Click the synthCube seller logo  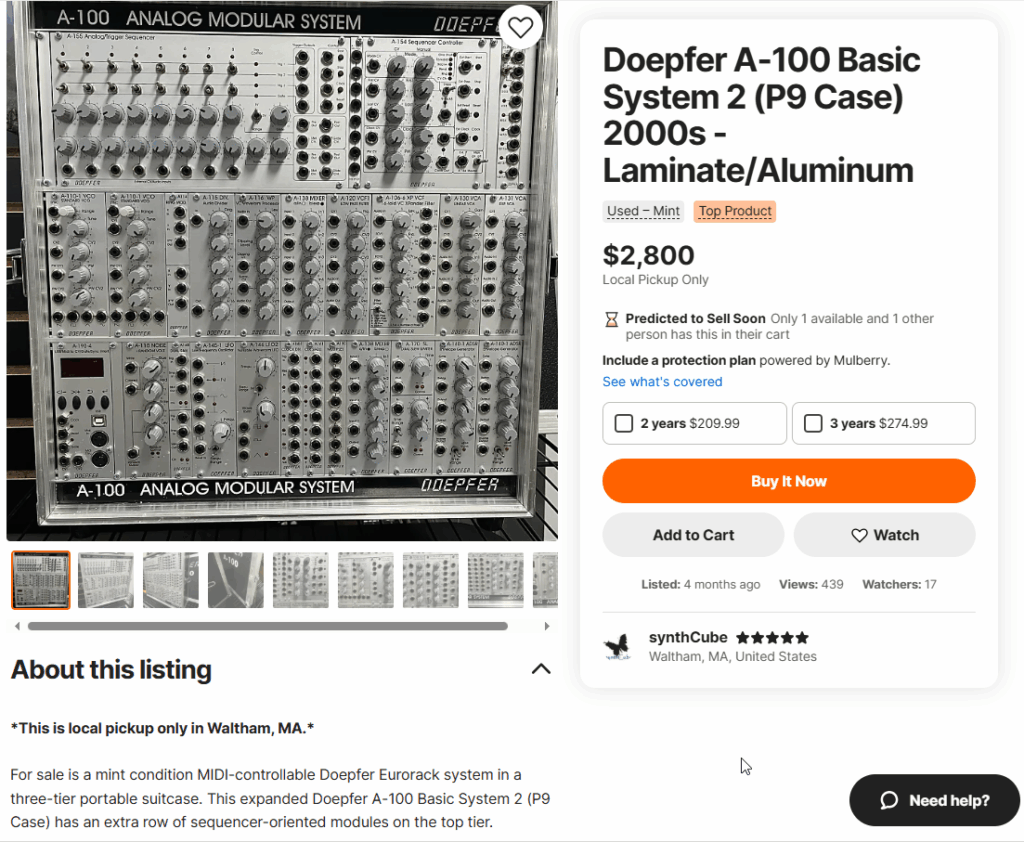(x=617, y=647)
